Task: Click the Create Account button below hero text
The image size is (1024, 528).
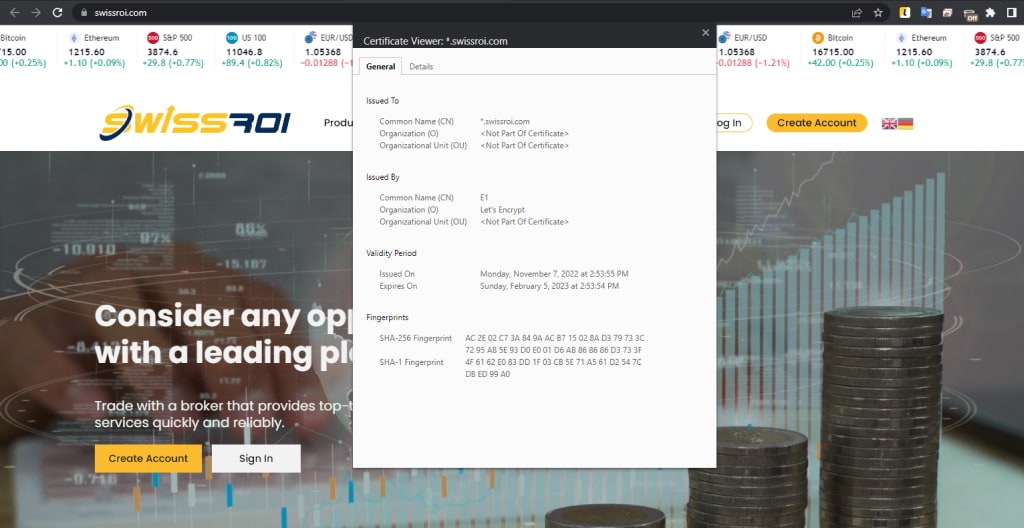Action: coord(148,459)
